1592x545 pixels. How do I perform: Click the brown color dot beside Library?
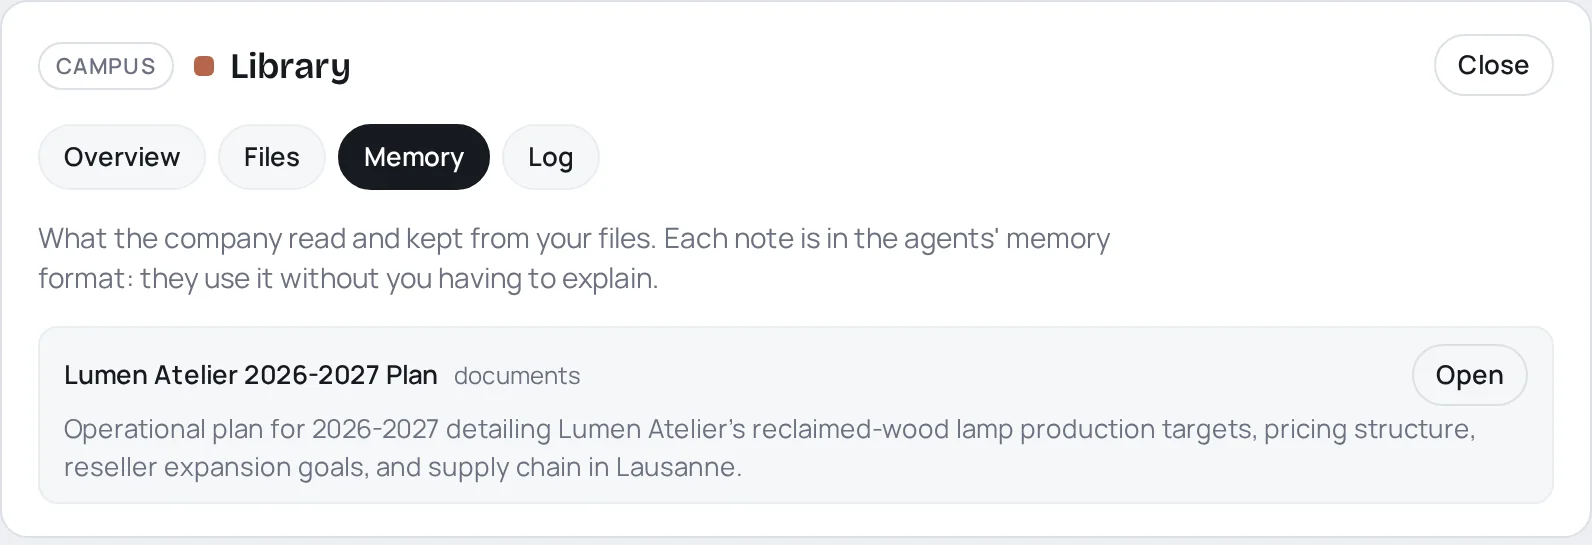[204, 66]
